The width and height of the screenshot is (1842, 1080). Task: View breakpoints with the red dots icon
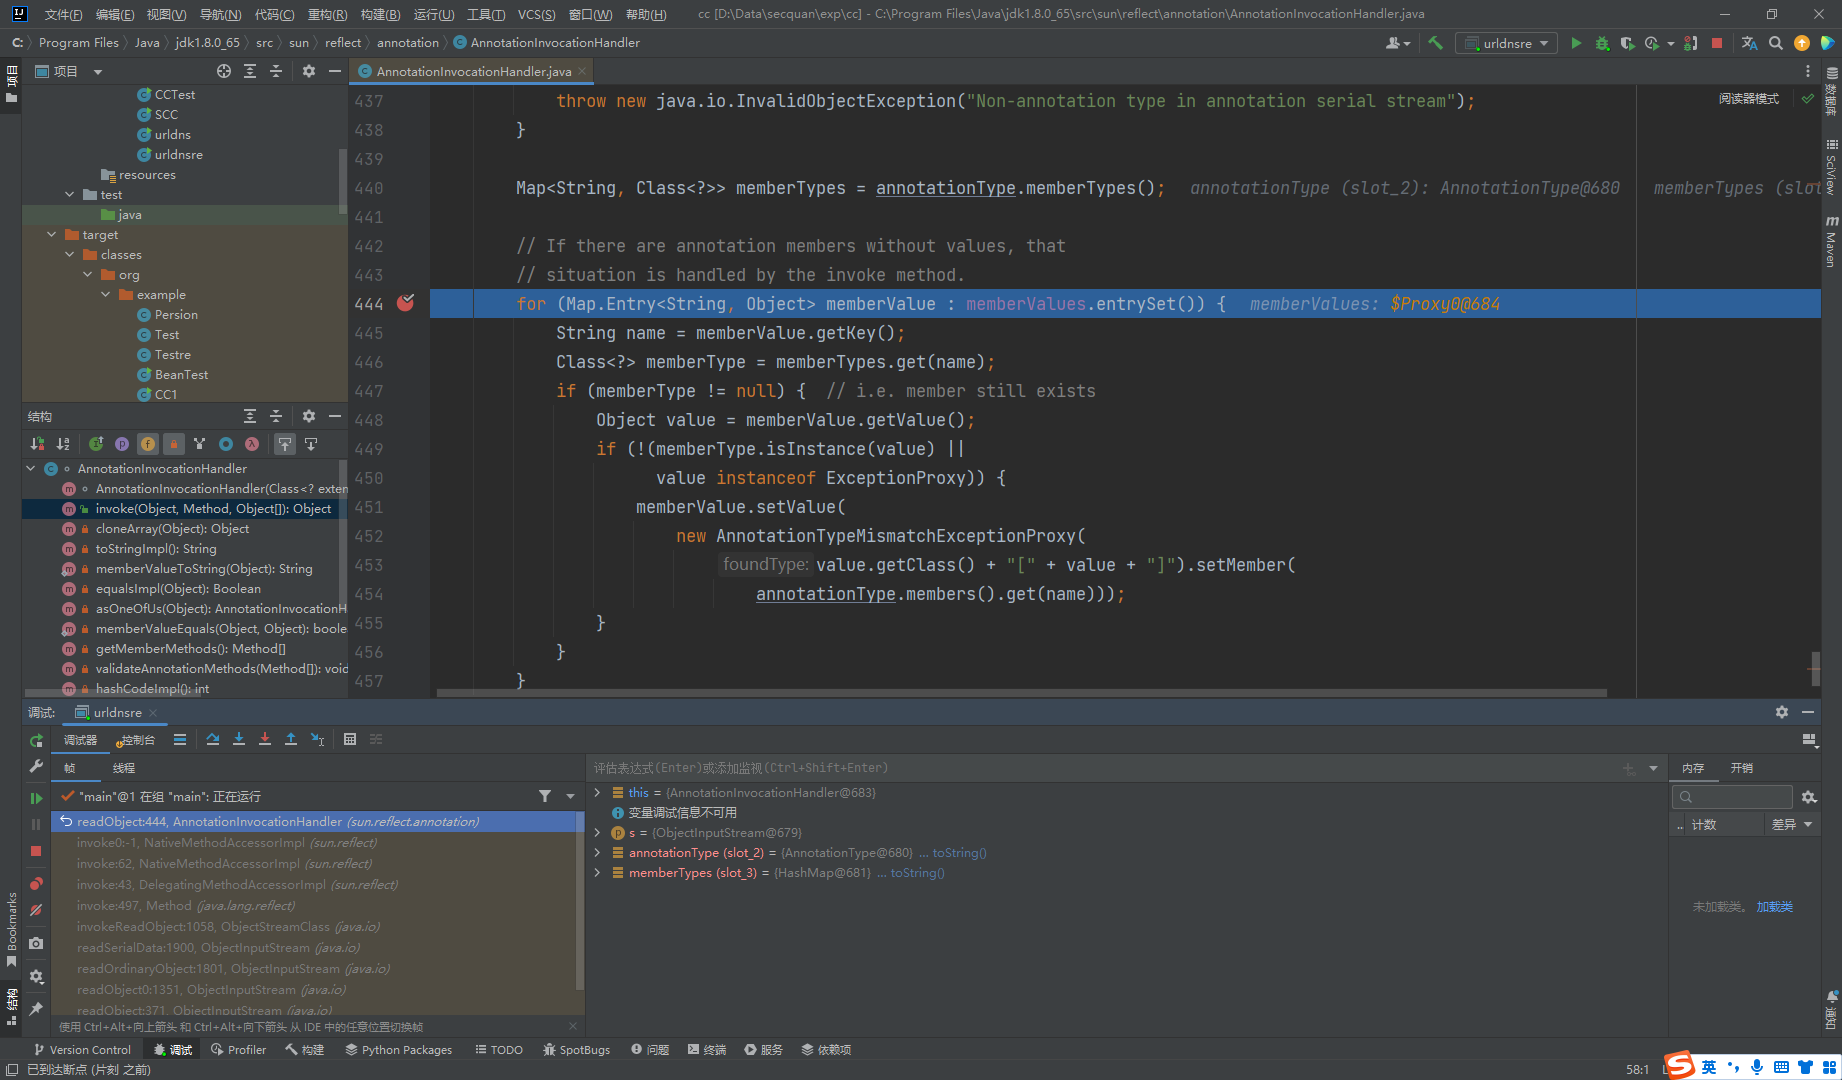[x=36, y=884]
